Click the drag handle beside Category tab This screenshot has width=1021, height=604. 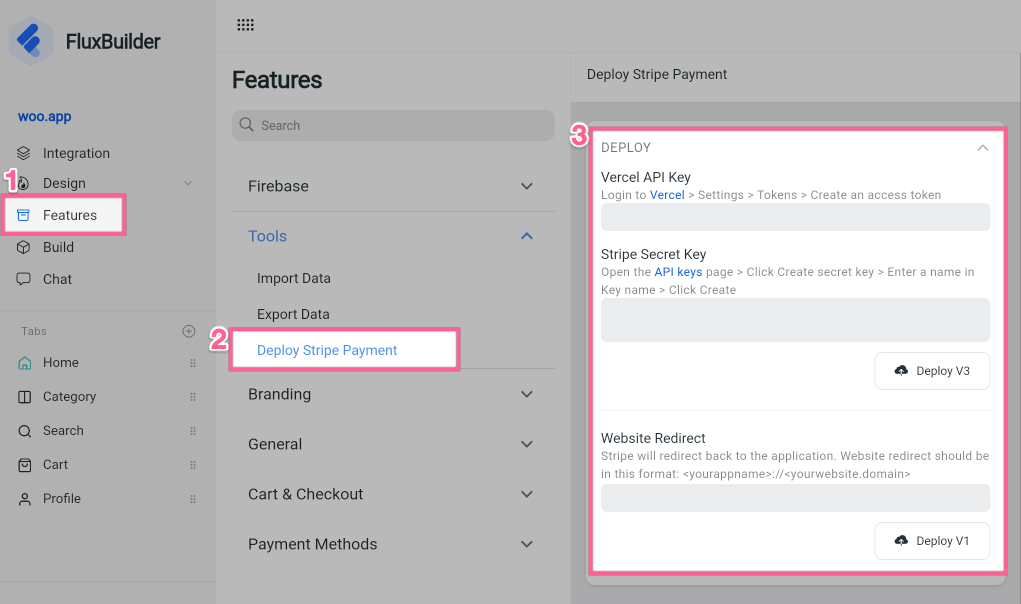(193, 397)
